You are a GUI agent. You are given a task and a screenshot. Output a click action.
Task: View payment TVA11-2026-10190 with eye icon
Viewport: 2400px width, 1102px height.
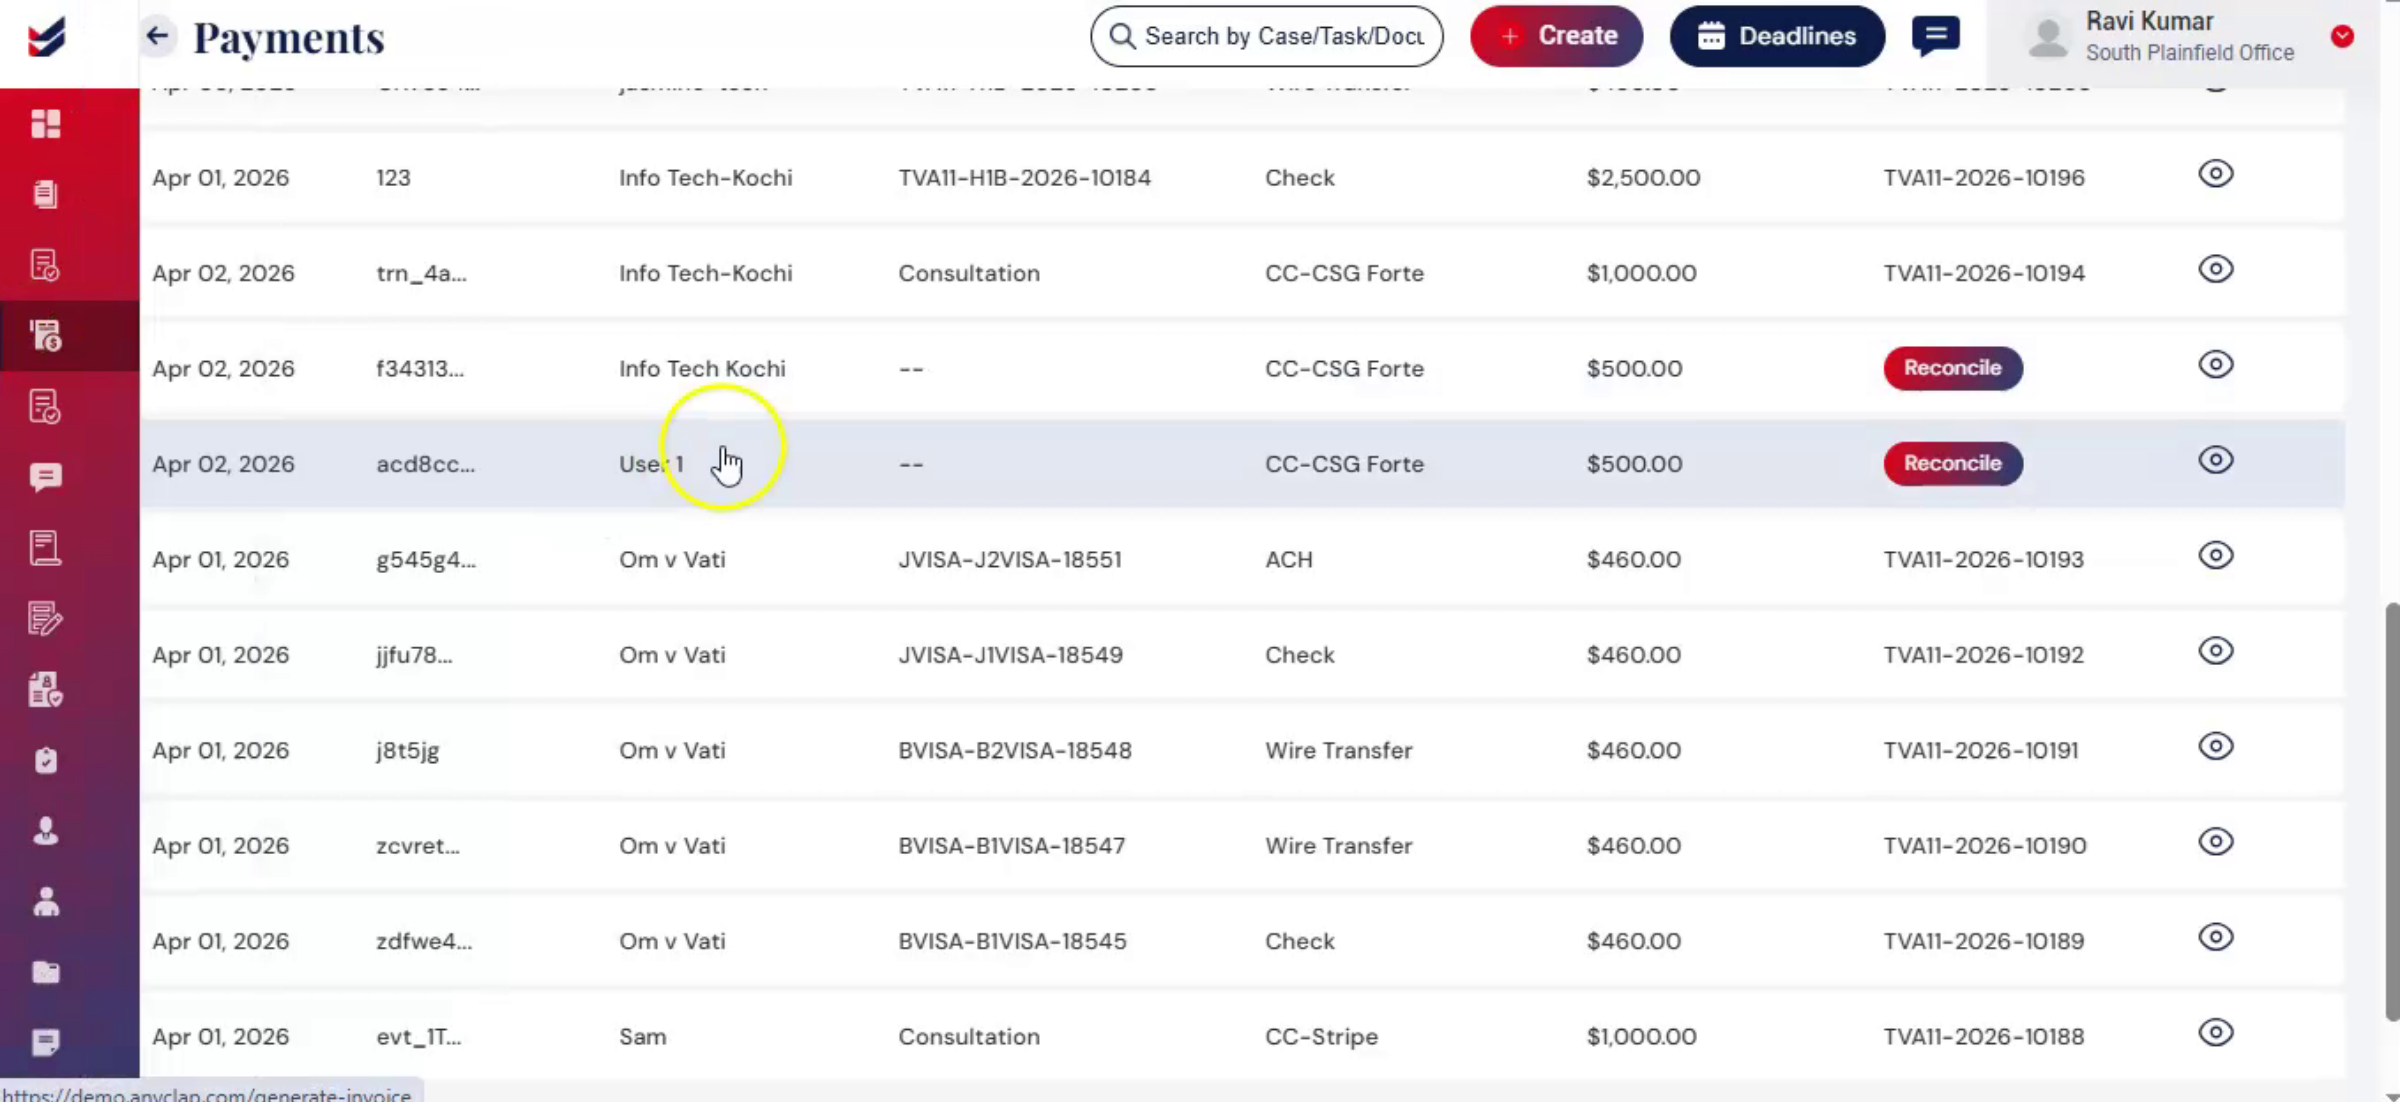[x=2215, y=842]
